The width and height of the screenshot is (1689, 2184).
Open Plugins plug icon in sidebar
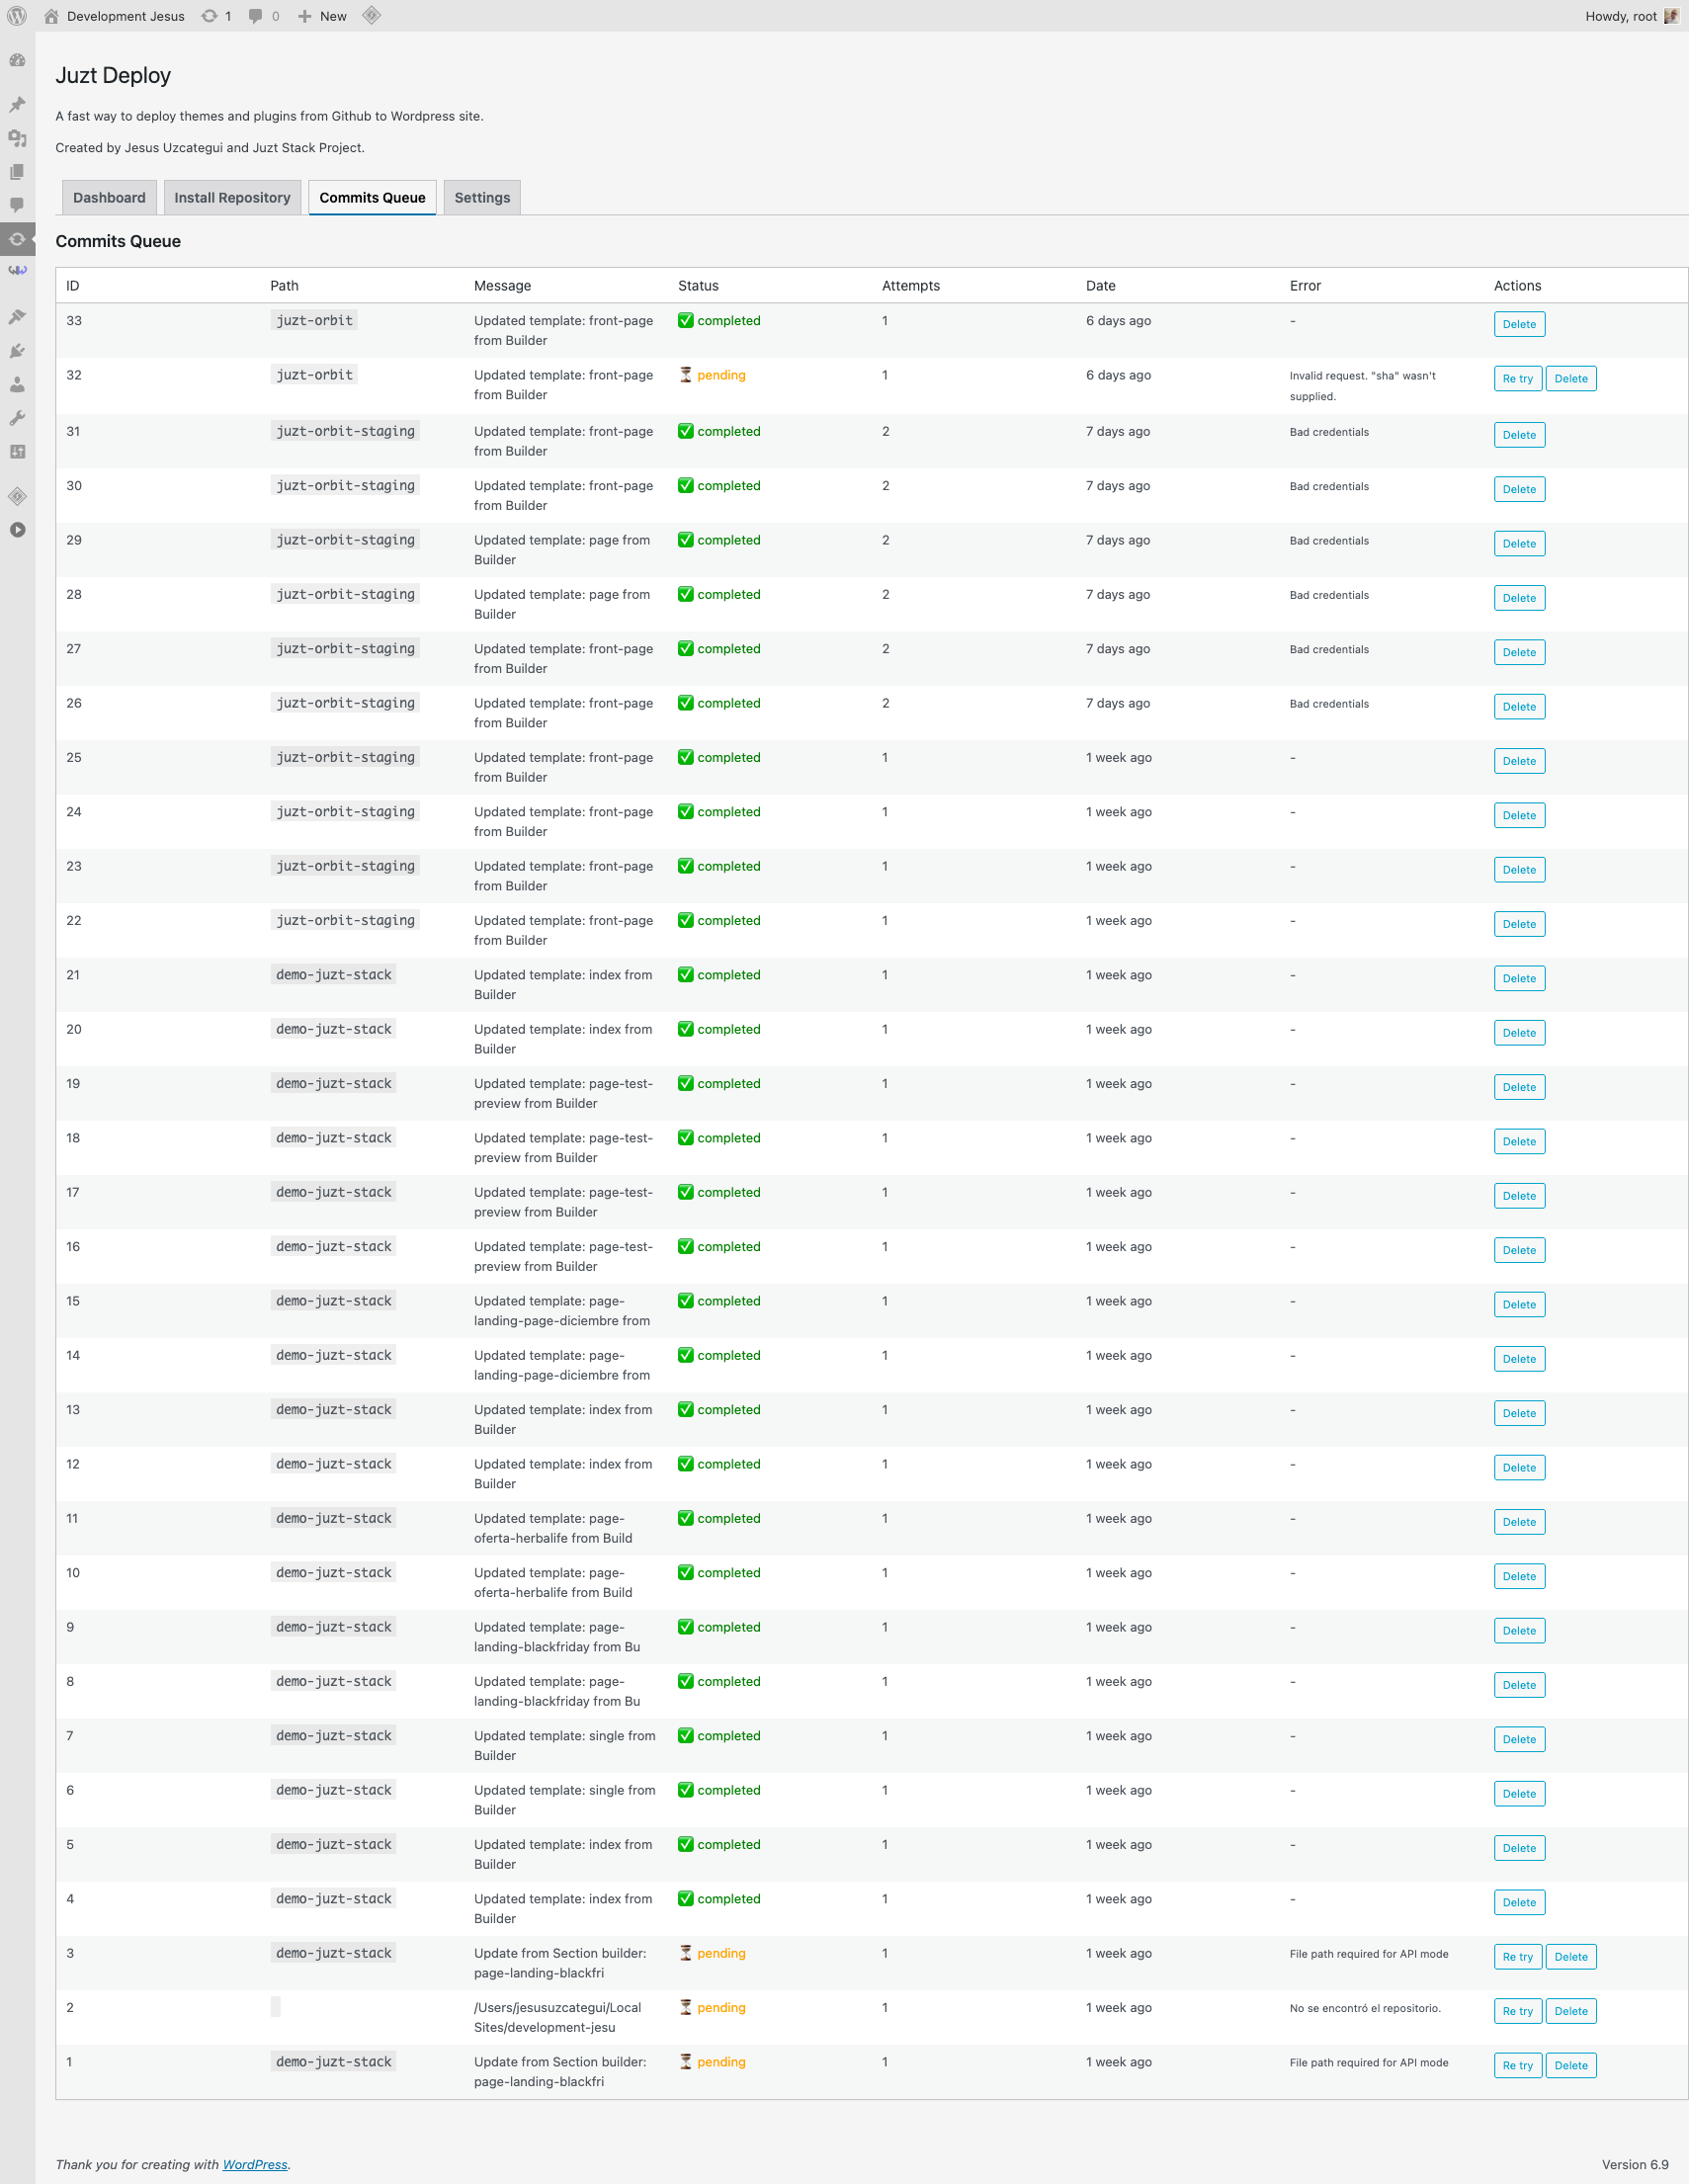pyautogui.click(x=17, y=351)
